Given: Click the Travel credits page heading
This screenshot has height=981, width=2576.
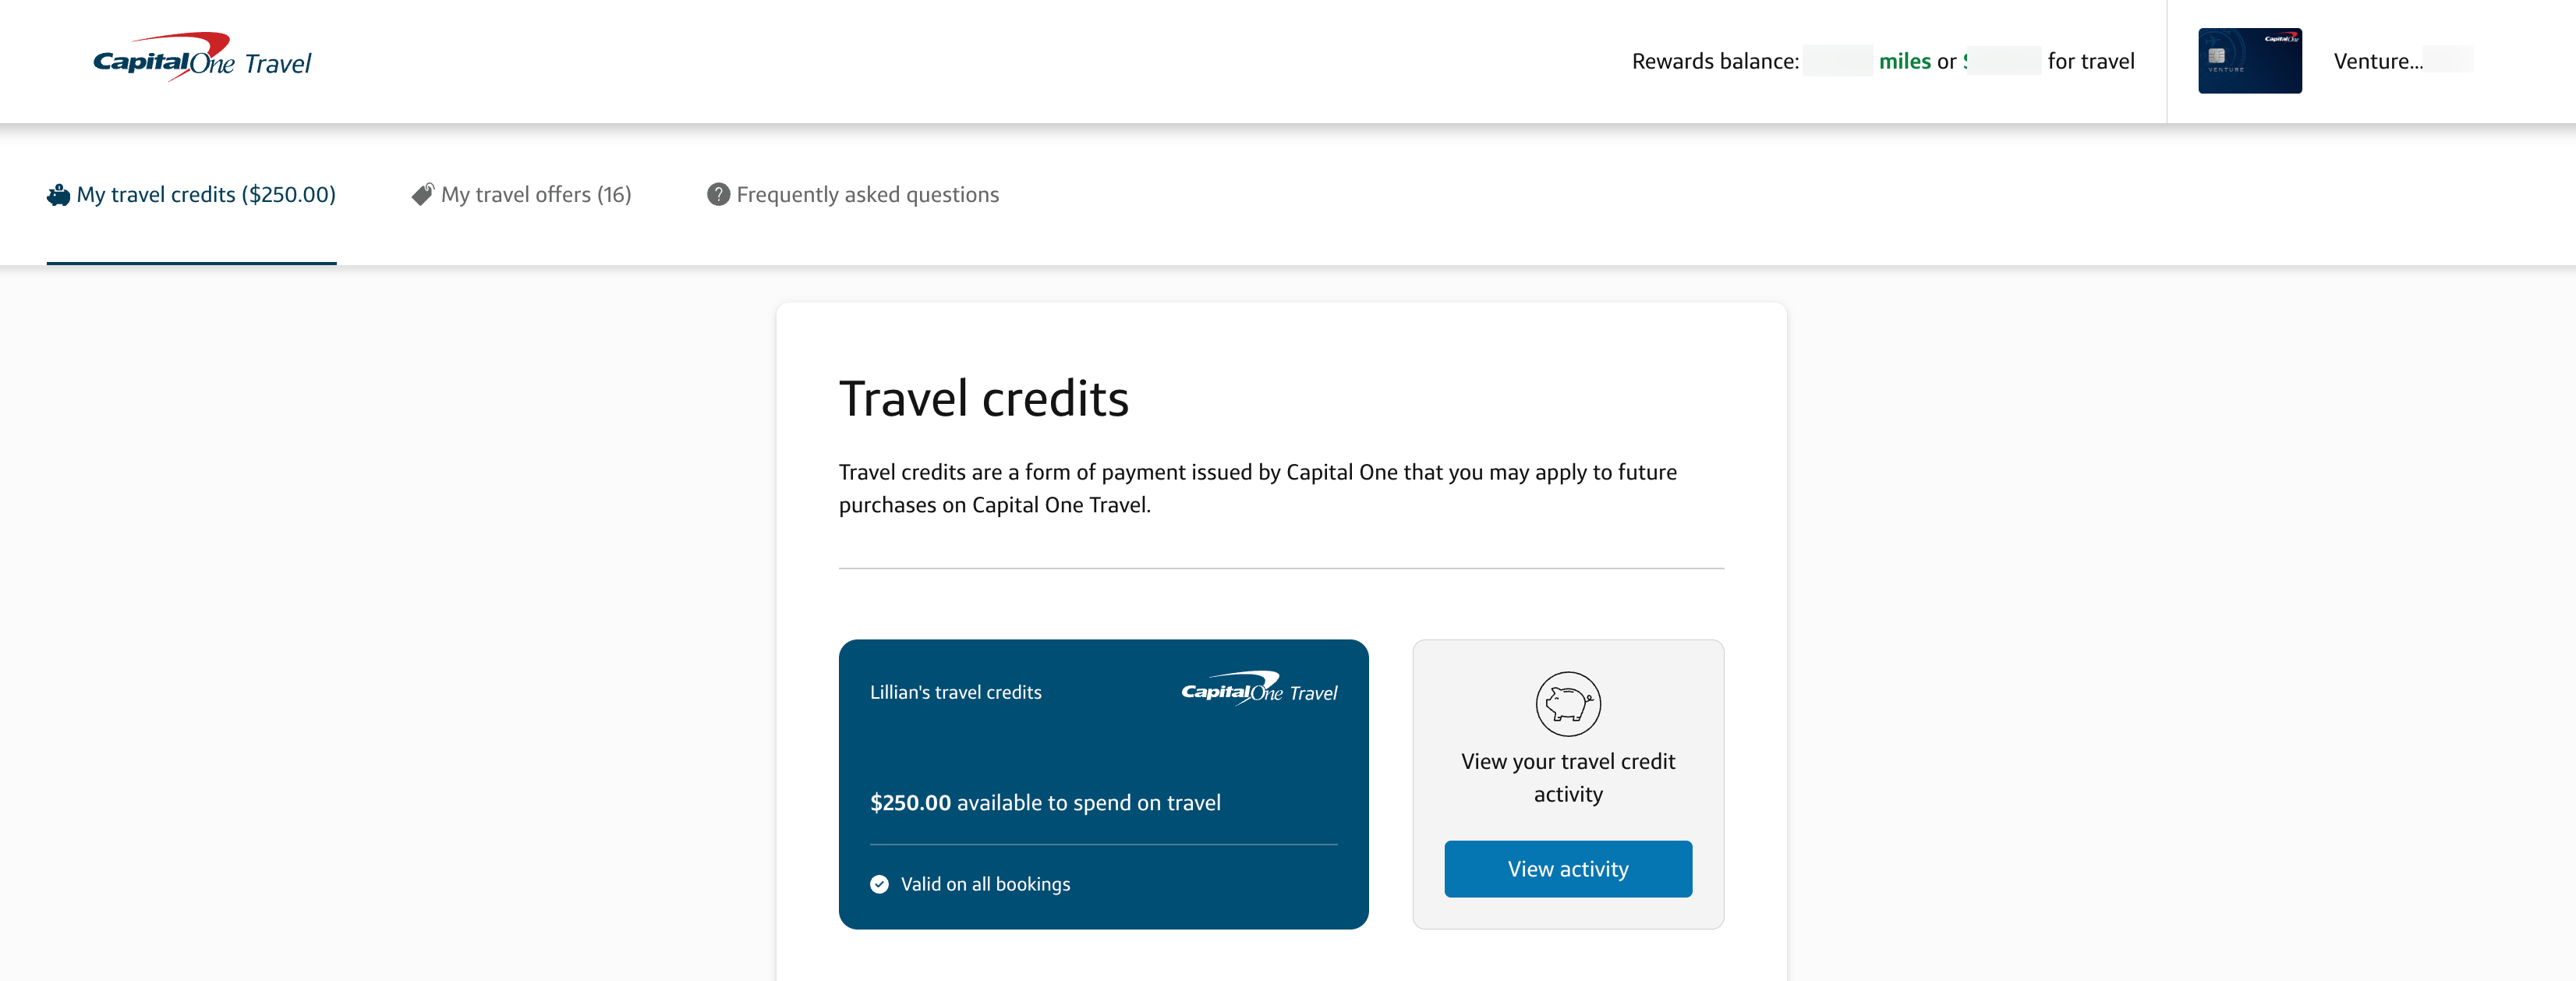Looking at the screenshot, I should click(x=984, y=398).
